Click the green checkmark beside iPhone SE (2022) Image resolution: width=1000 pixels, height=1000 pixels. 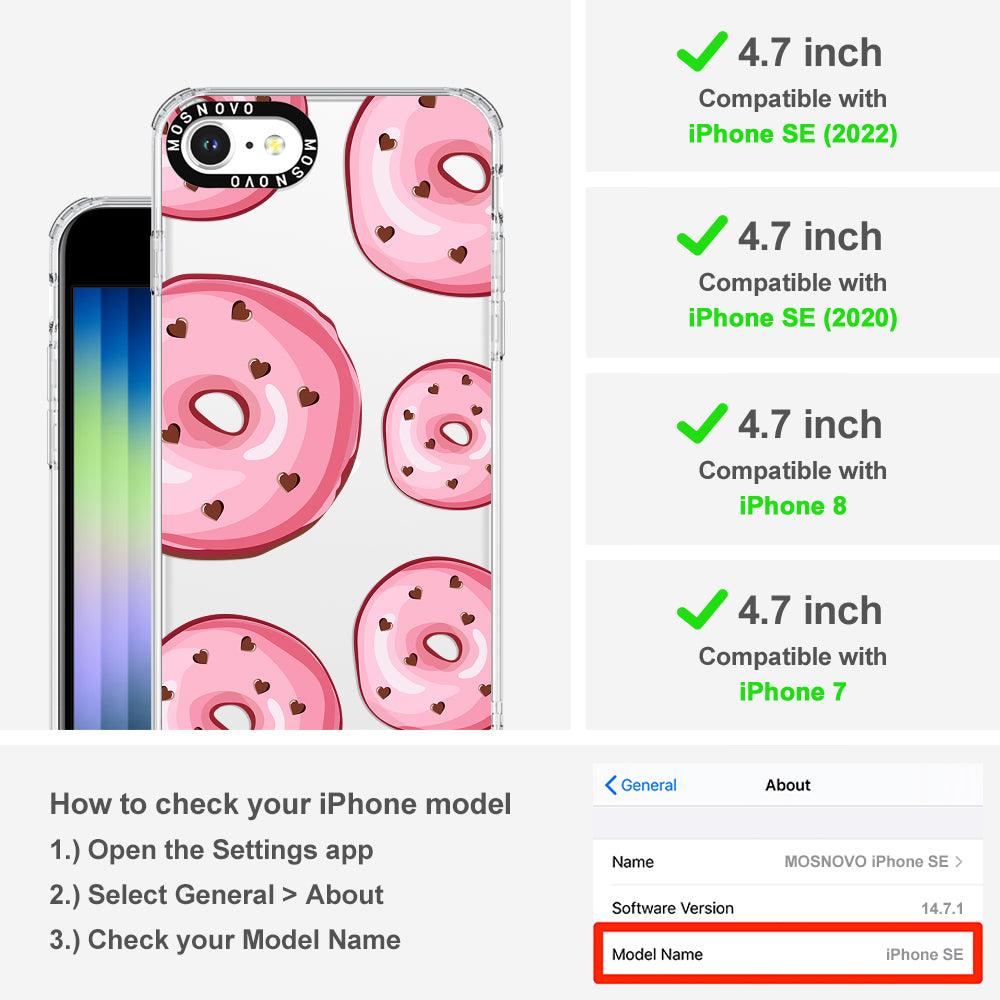coord(702,51)
